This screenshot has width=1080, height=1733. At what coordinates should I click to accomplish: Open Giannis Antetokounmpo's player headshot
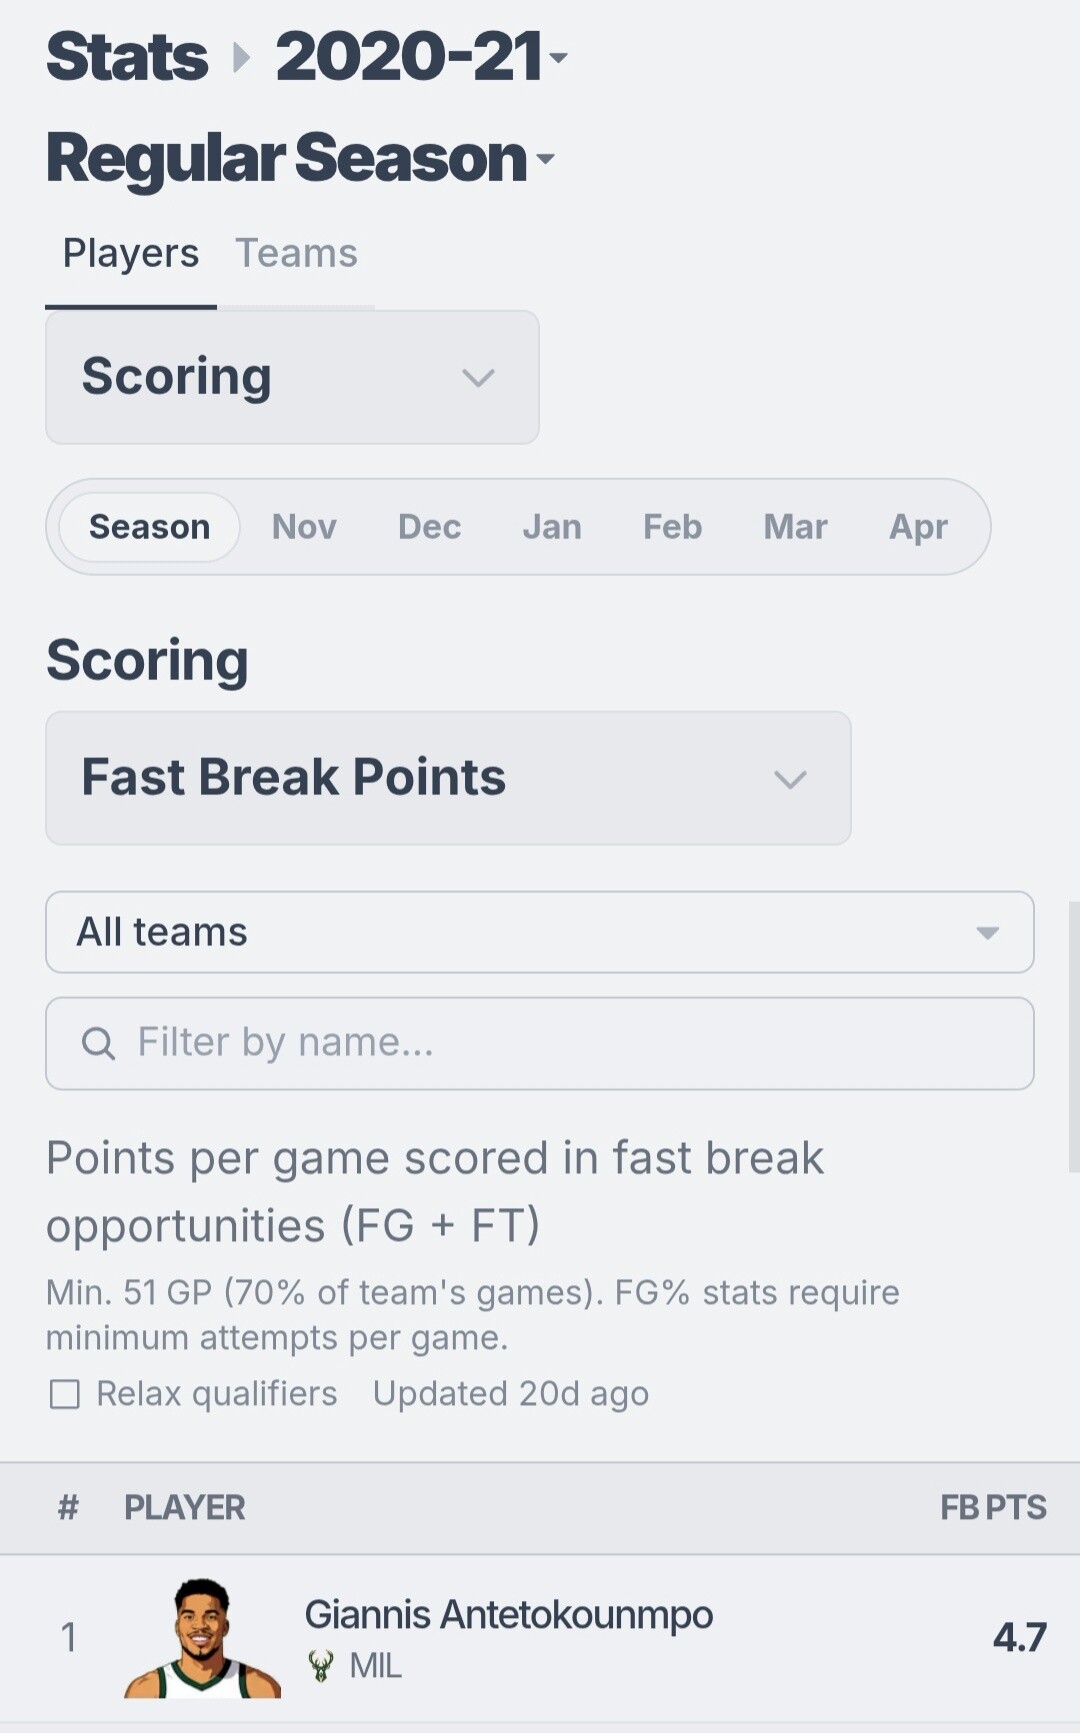coord(202,1637)
